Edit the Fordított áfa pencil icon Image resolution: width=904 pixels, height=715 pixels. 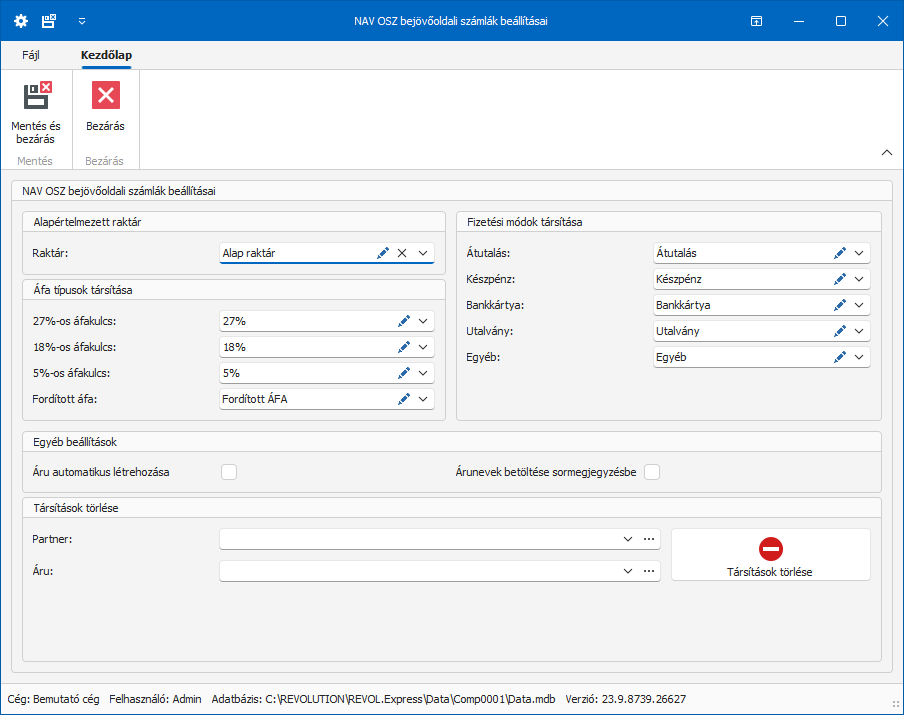[404, 399]
